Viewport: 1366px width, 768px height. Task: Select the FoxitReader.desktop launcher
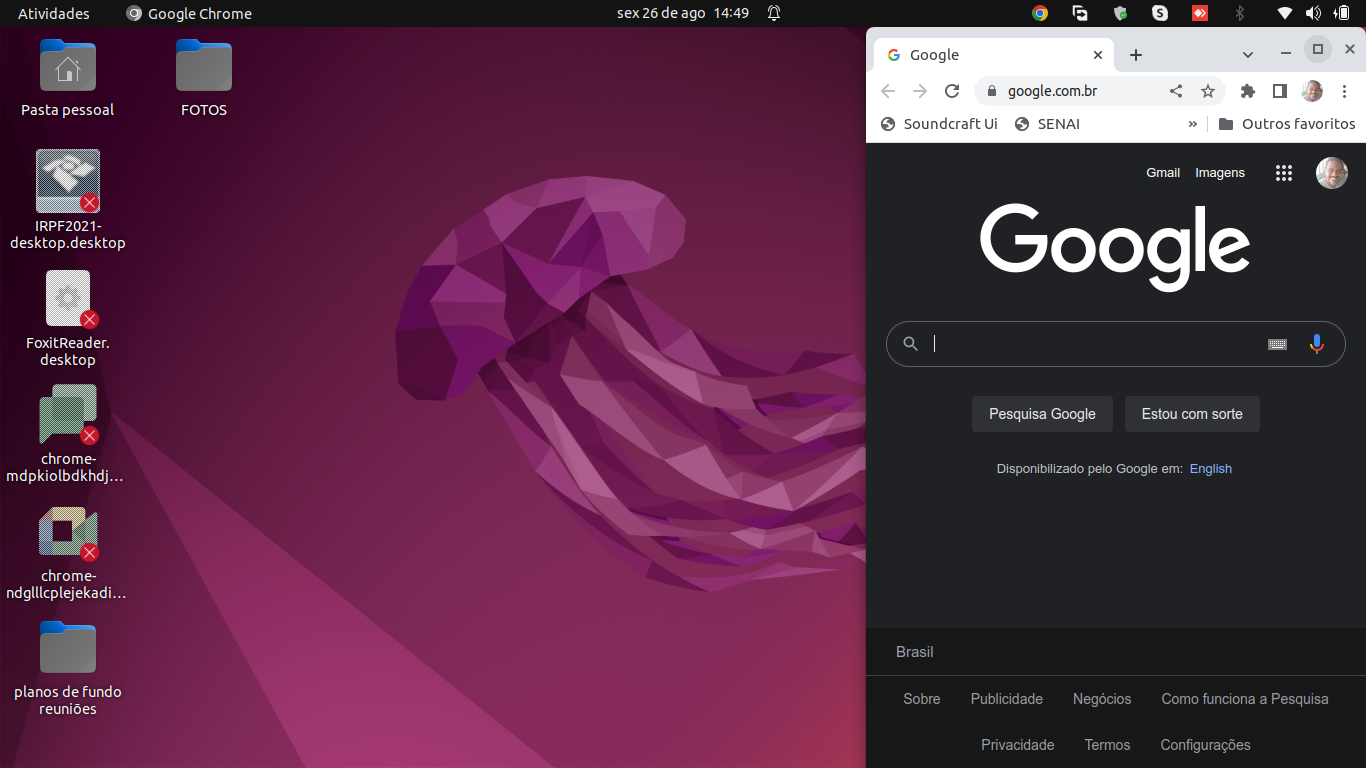[x=68, y=318]
